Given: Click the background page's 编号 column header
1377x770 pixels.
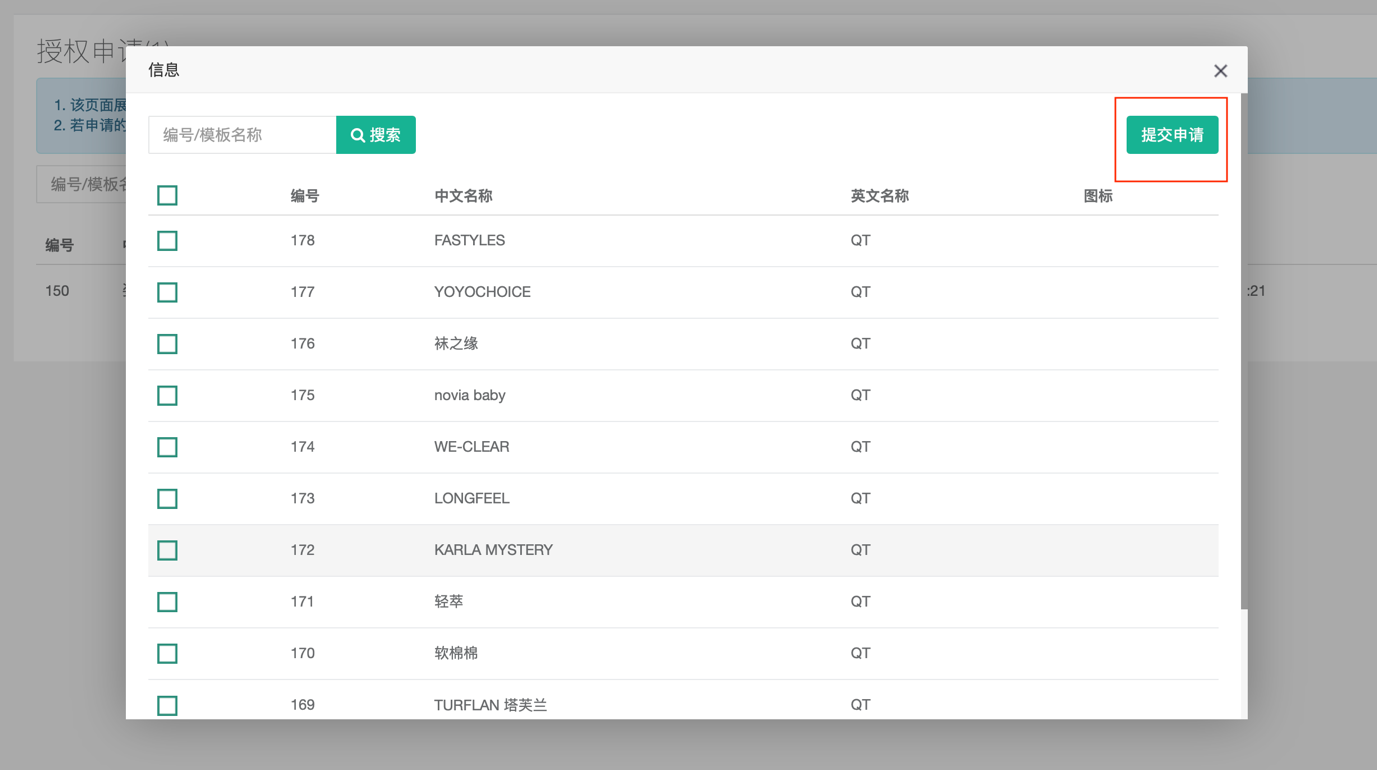Looking at the screenshot, I should coord(59,245).
